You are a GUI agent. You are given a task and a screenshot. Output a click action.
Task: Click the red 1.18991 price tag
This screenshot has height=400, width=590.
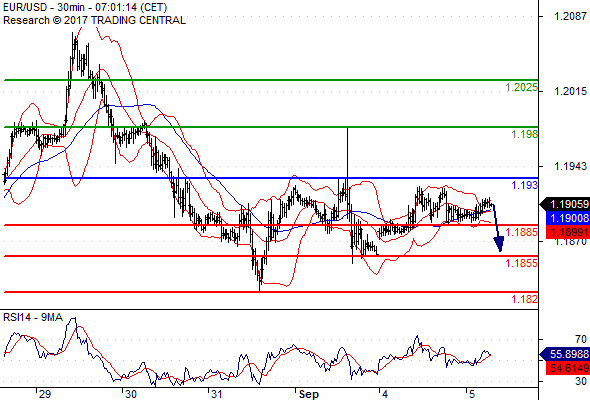point(568,232)
